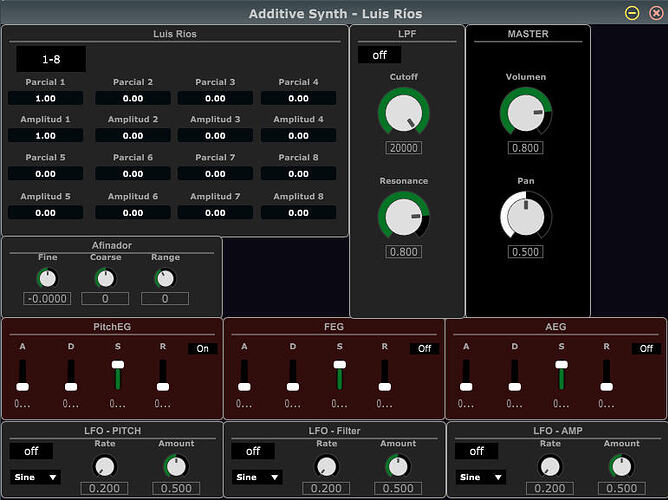Click the LFO - Filter Rate 0.200 value

pos(326,488)
